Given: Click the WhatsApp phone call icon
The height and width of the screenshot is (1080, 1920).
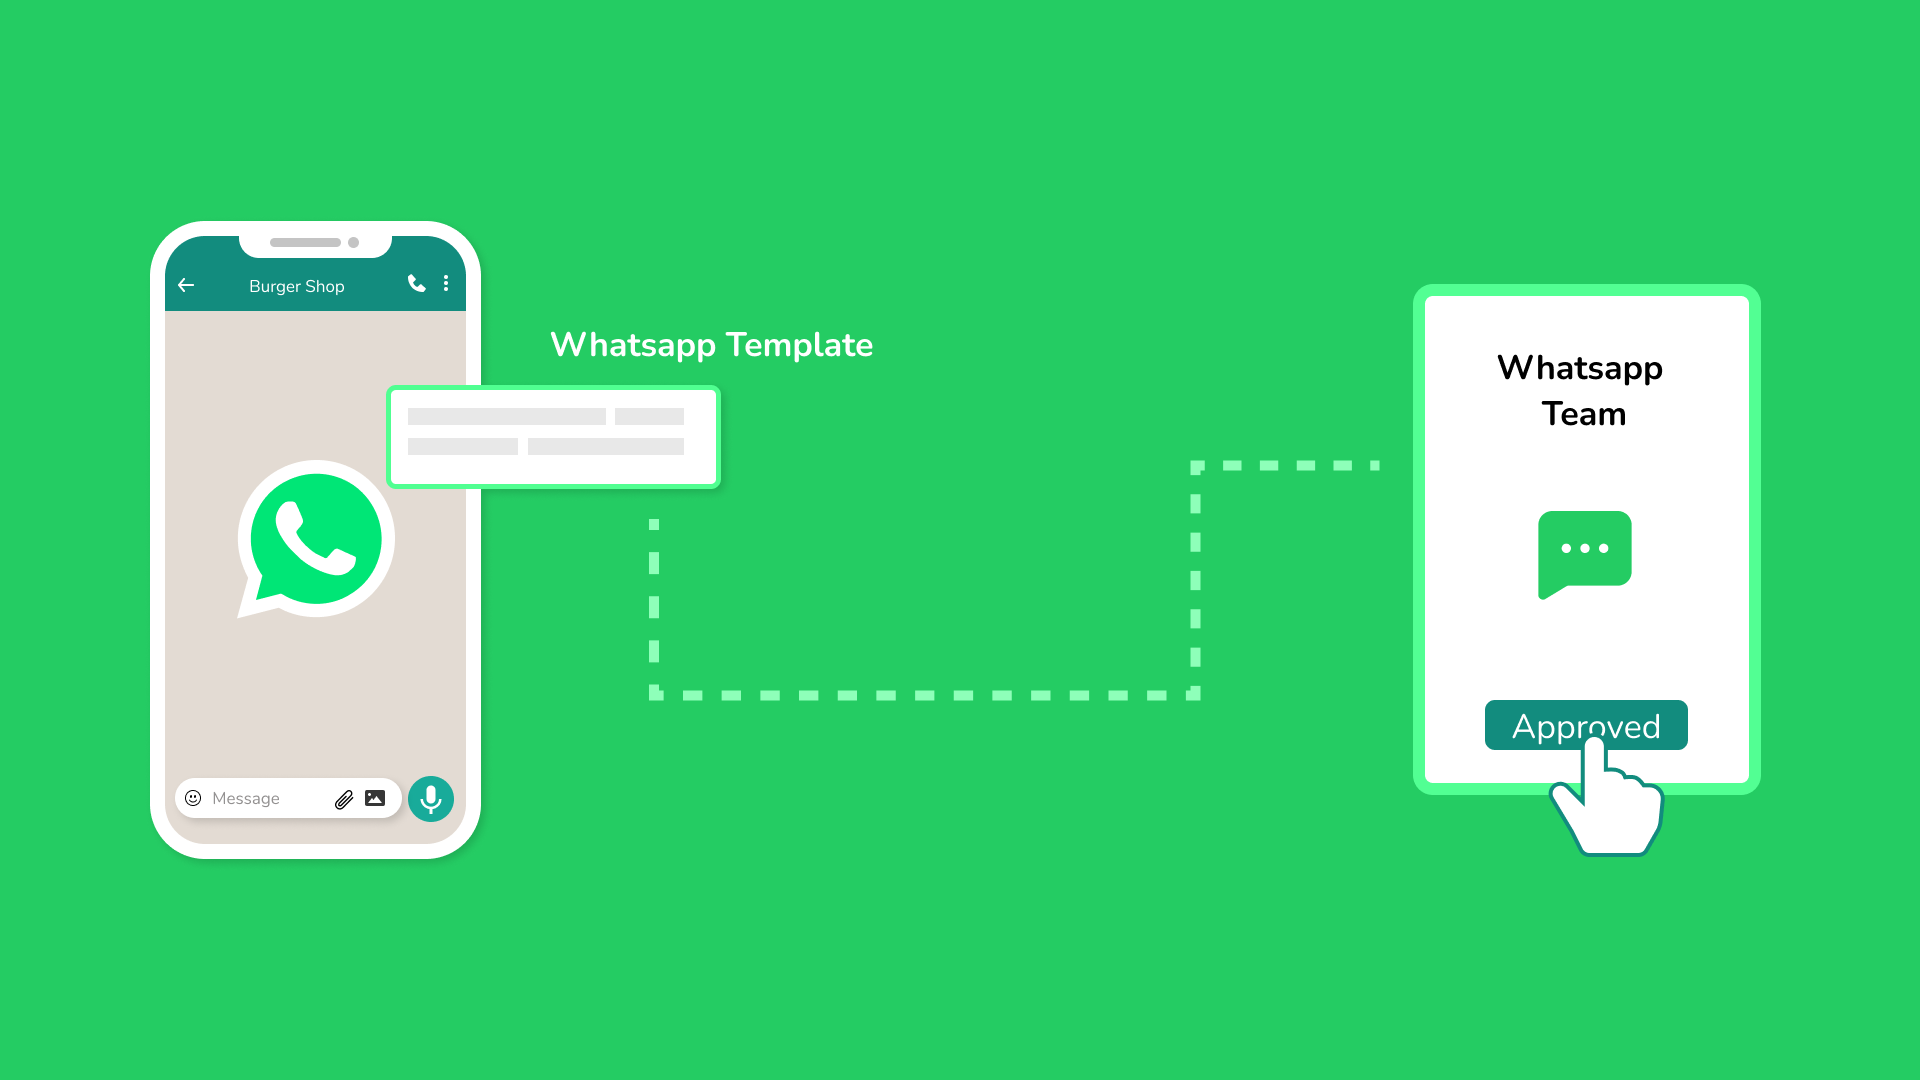Looking at the screenshot, I should pos(415,284).
